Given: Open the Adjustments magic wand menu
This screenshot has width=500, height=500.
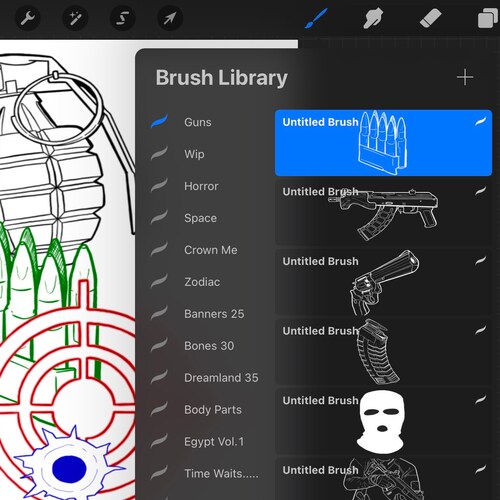Looking at the screenshot, I should (x=75, y=18).
